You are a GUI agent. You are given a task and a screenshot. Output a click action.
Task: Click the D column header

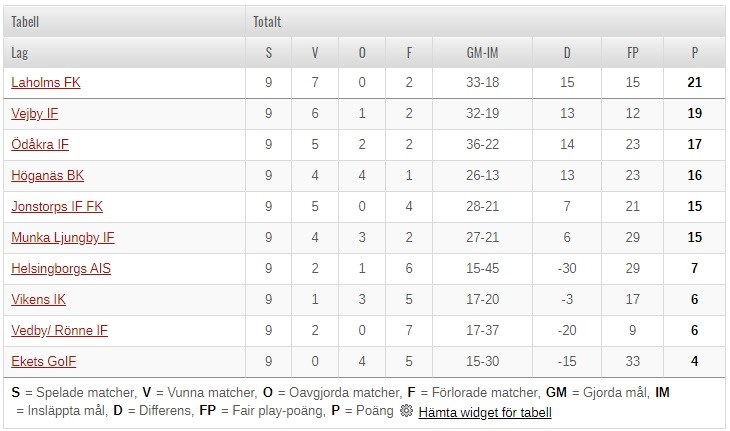coord(568,52)
